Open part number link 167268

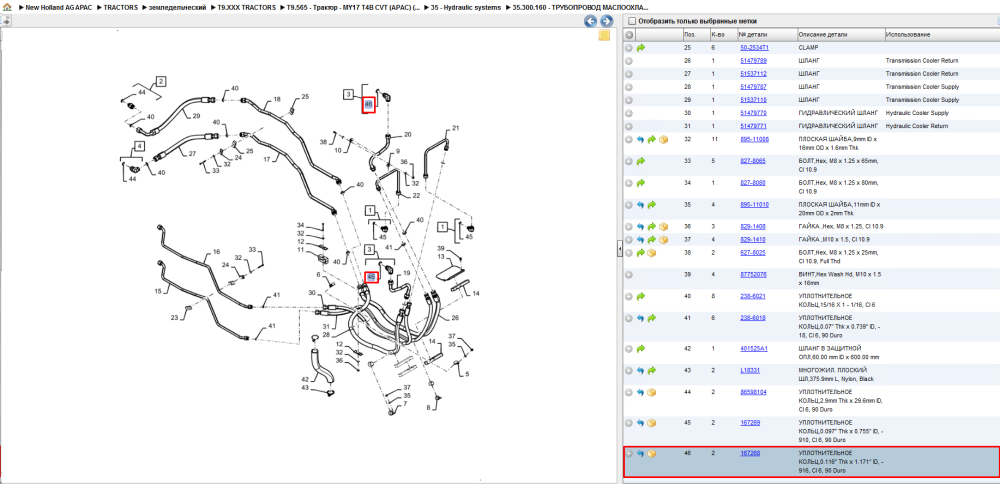click(x=749, y=453)
